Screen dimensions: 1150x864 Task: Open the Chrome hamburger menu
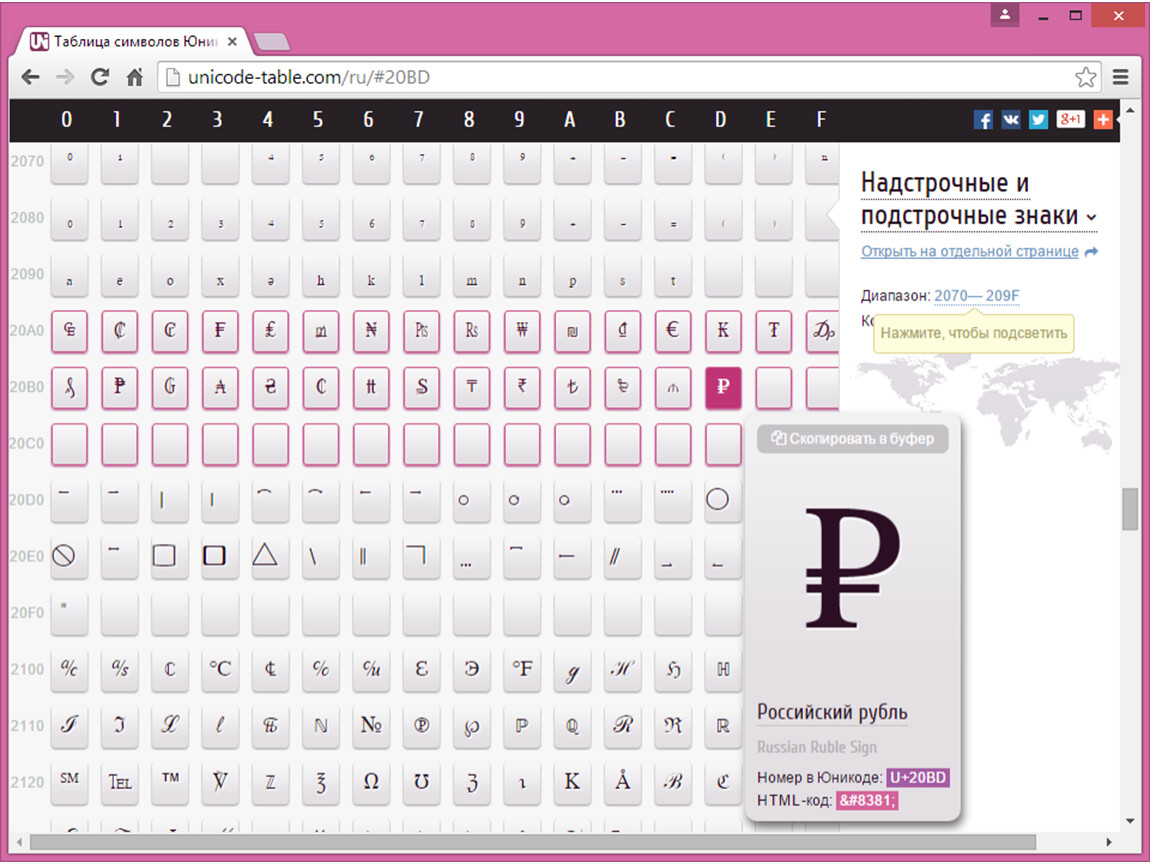(x=1121, y=77)
